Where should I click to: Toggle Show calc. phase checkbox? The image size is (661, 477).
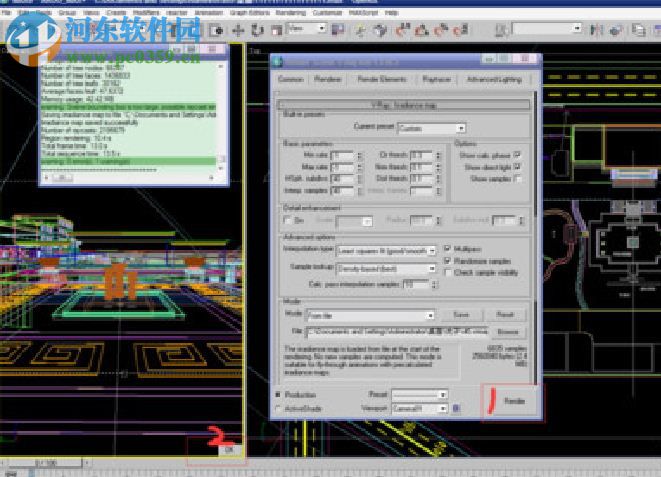pyautogui.click(x=518, y=155)
